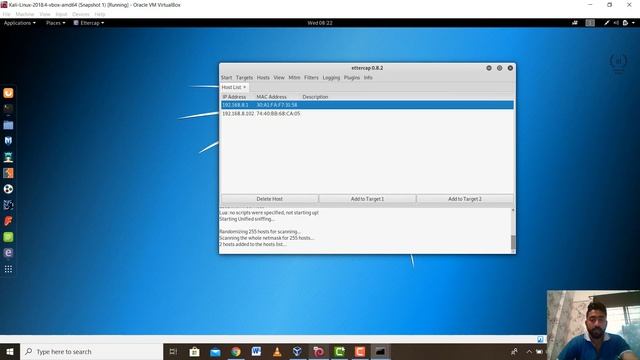Open the Filters menu

(x=311, y=78)
